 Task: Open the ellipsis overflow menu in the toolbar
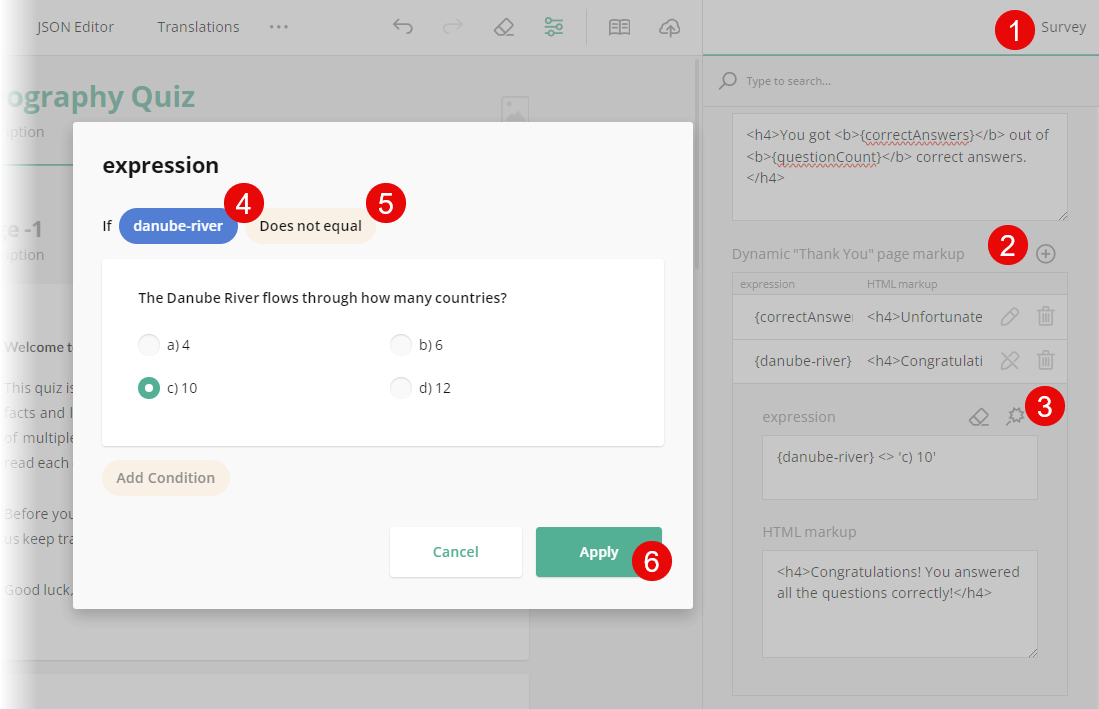tap(279, 27)
